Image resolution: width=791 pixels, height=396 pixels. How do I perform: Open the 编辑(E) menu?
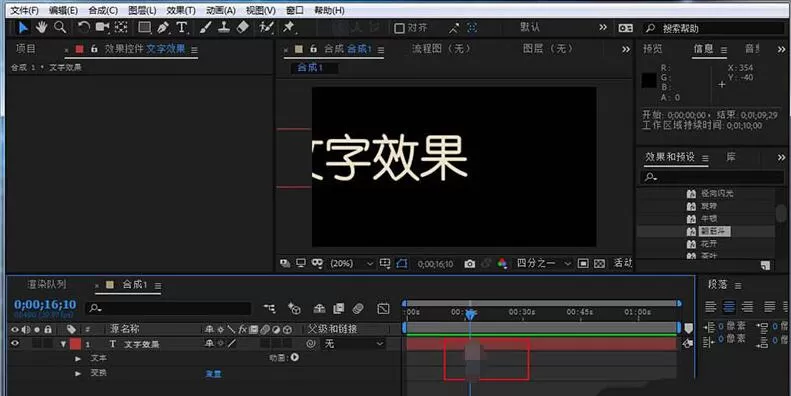coord(64,10)
